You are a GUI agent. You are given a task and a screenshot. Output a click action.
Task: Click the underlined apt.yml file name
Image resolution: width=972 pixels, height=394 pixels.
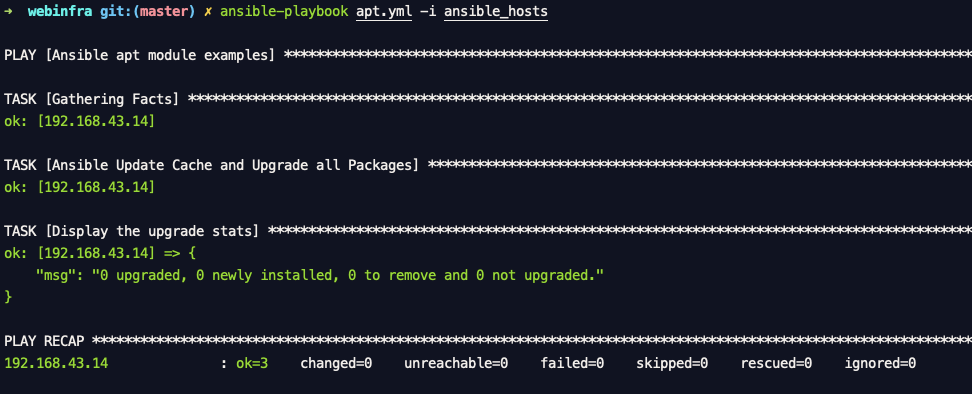pos(384,12)
